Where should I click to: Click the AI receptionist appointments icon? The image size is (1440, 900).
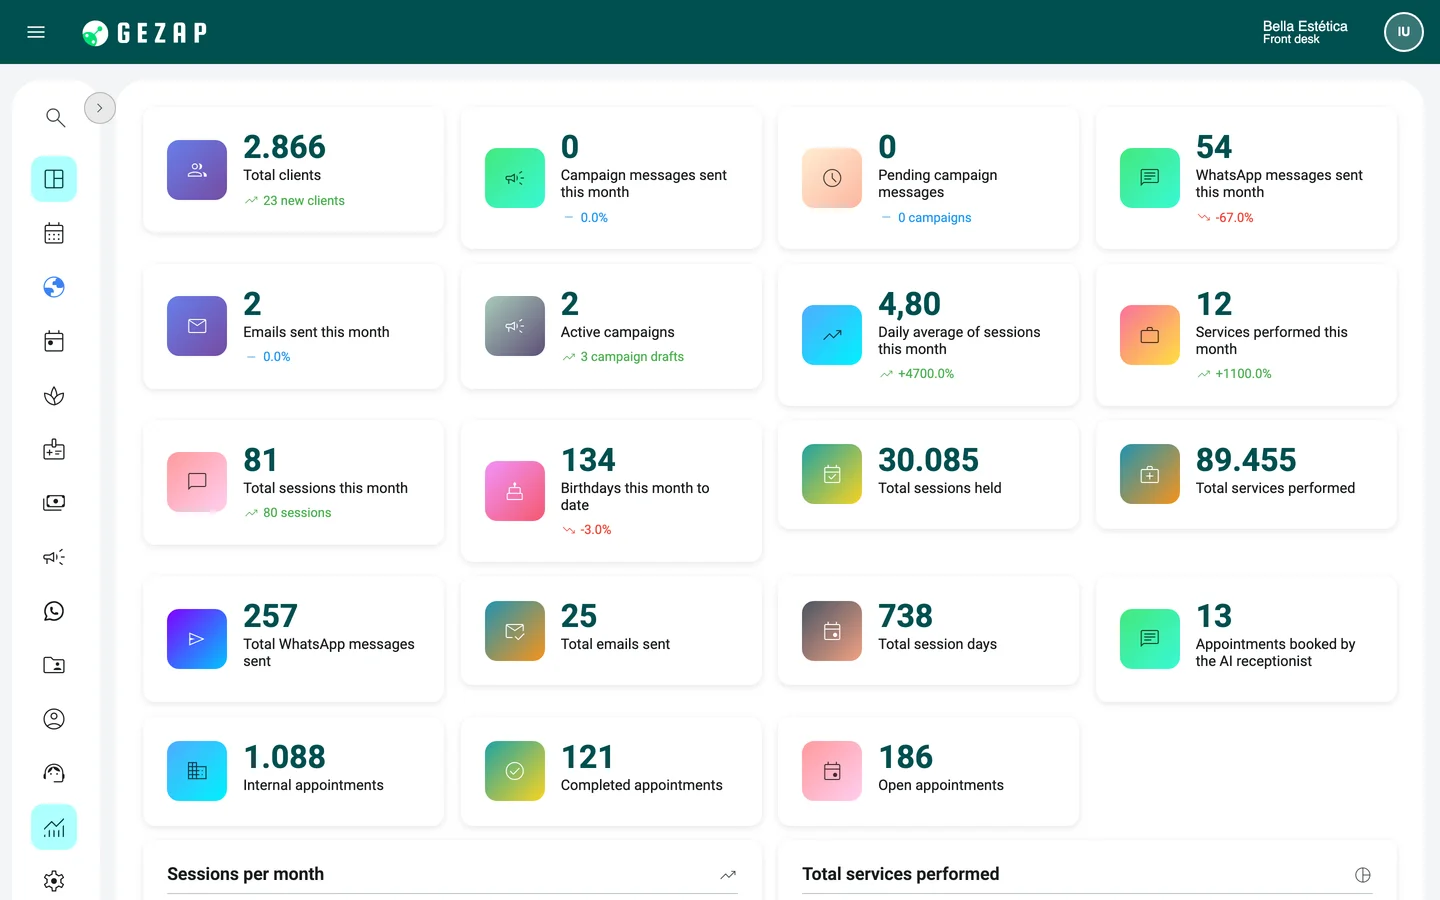click(1150, 639)
